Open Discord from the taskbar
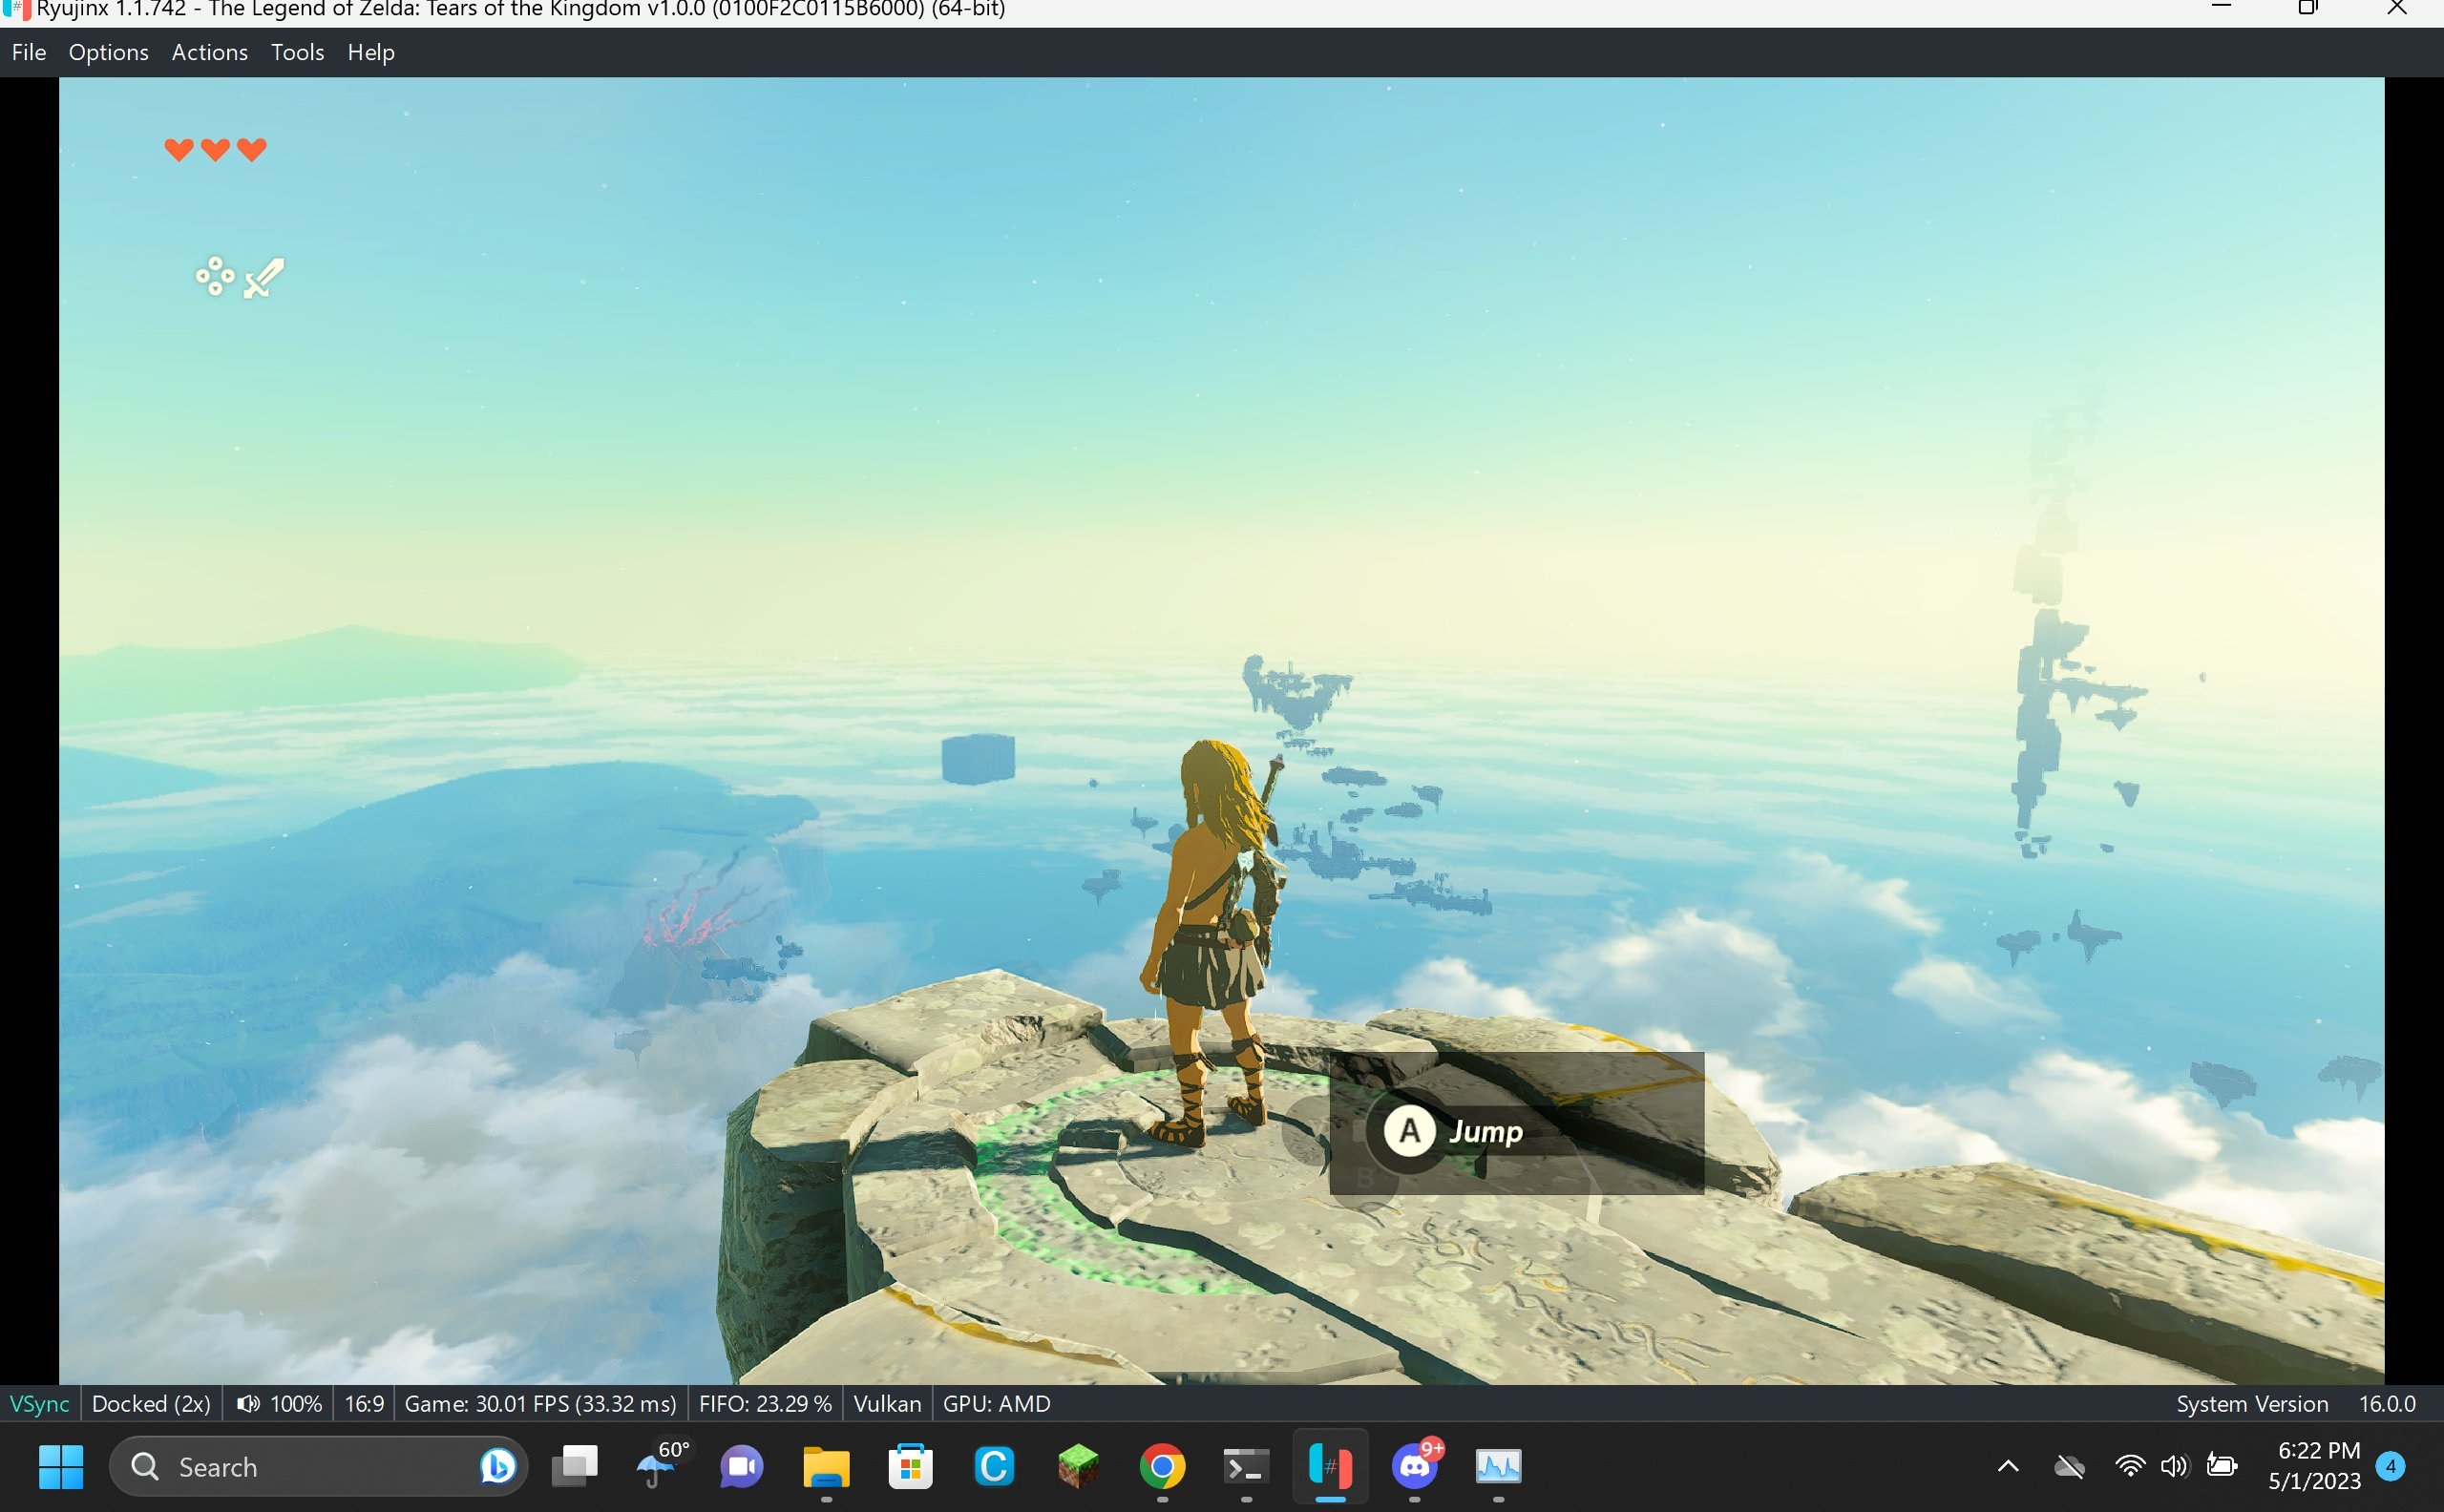2444x1512 pixels. pyautogui.click(x=1416, y=1465)
